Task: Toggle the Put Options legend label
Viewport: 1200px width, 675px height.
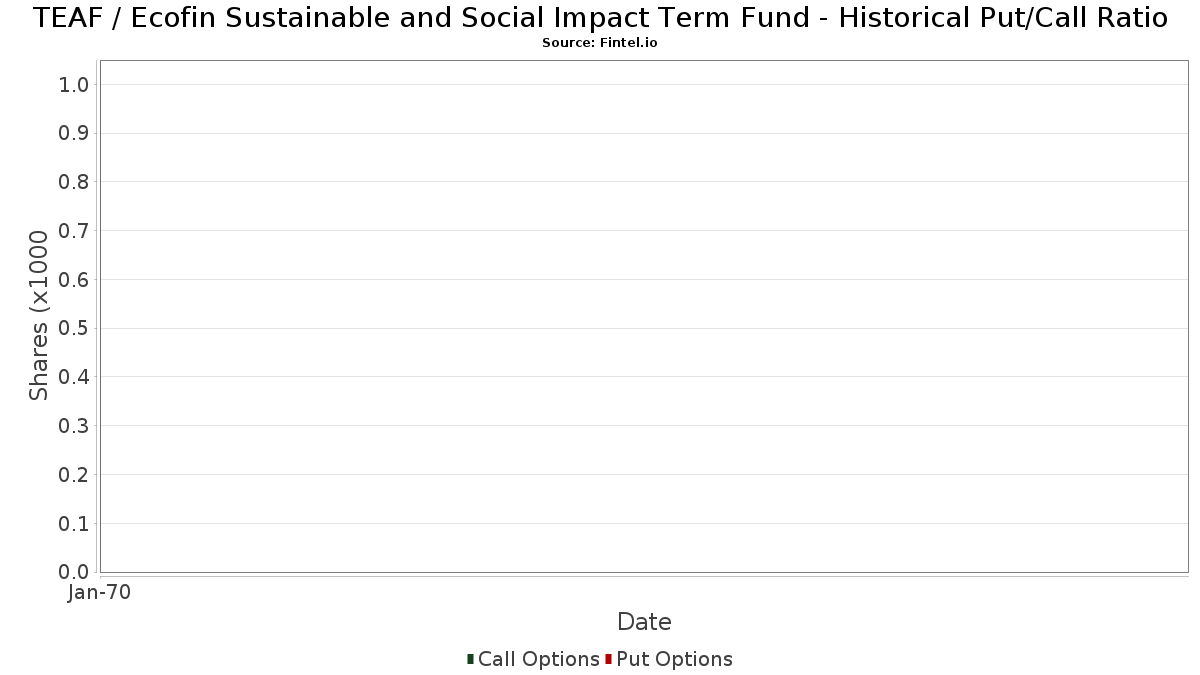Action: pos(675,659)
